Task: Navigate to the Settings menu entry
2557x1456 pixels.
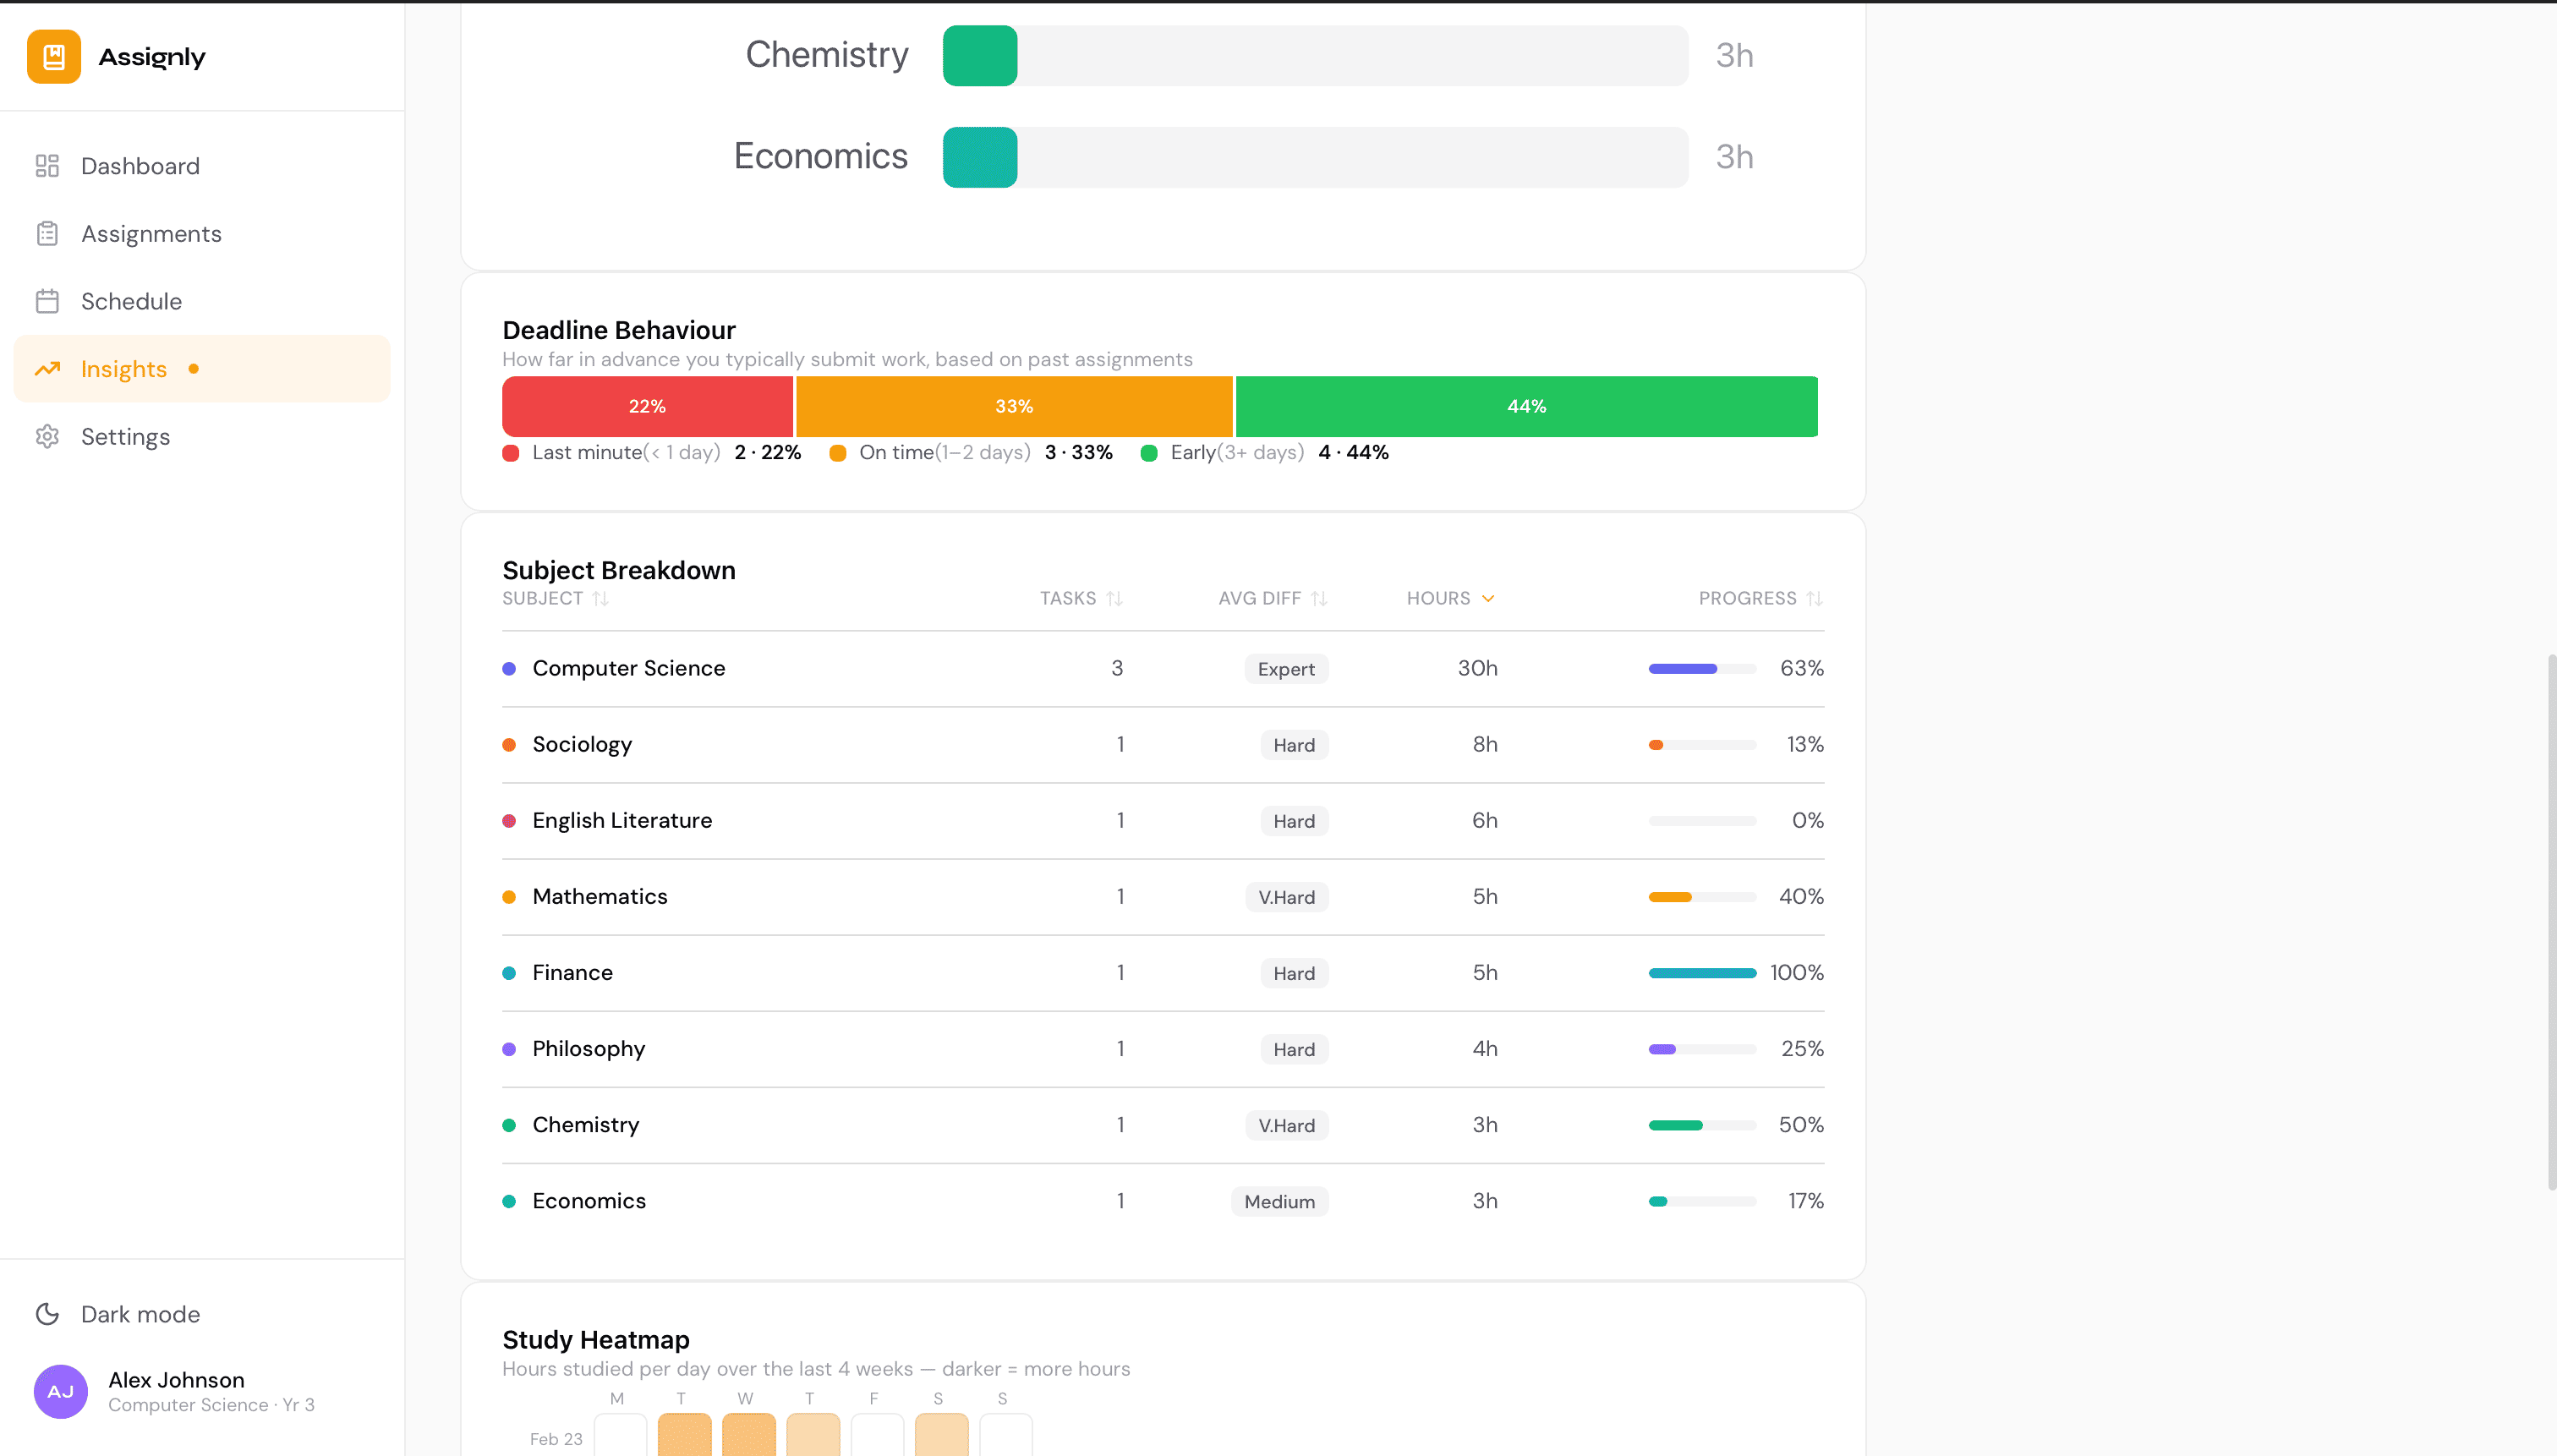Action: (126, 436)
